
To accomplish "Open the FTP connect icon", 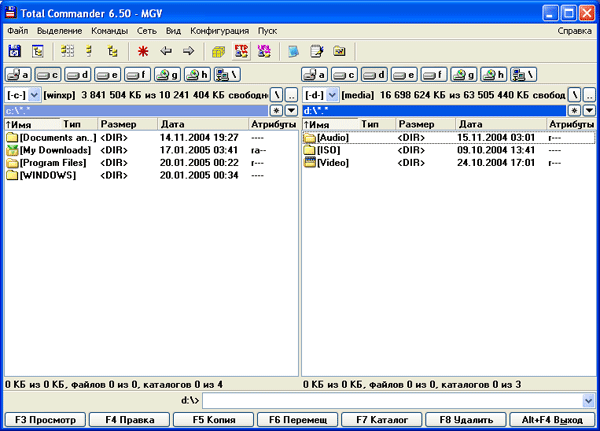I will pos(241,51).
